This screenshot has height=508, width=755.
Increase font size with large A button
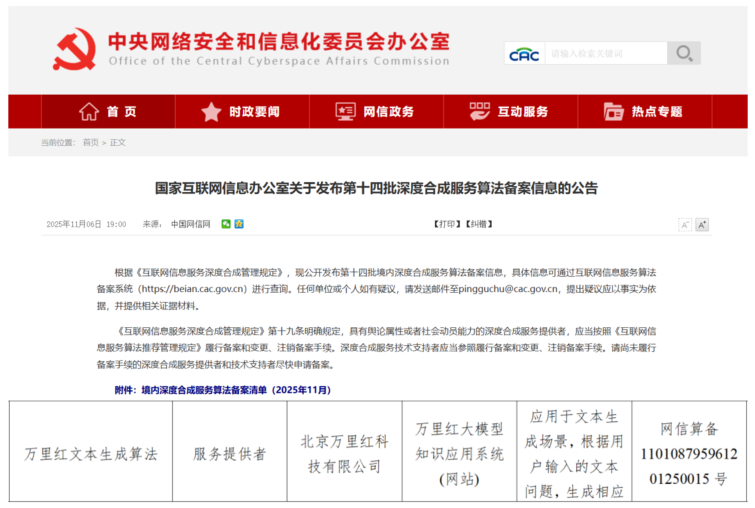pyautogui.click(x=701, y=225)
